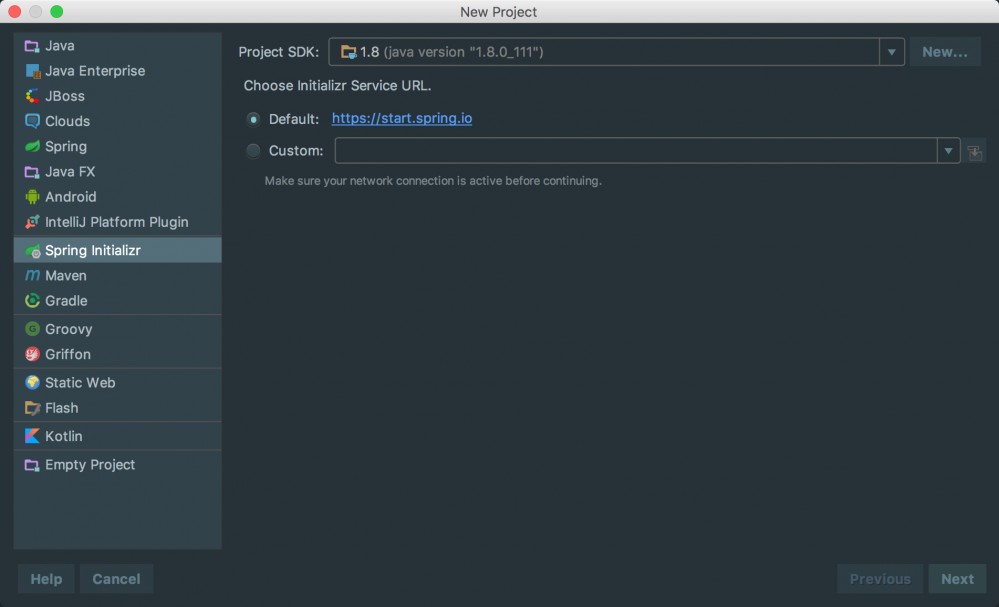Click the Java project type icon

[32, 46]
